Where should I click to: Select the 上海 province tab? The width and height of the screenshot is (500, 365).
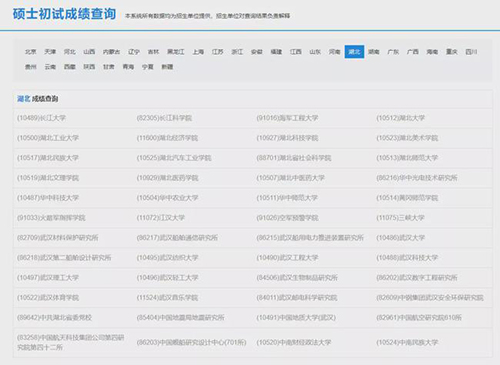198,52
